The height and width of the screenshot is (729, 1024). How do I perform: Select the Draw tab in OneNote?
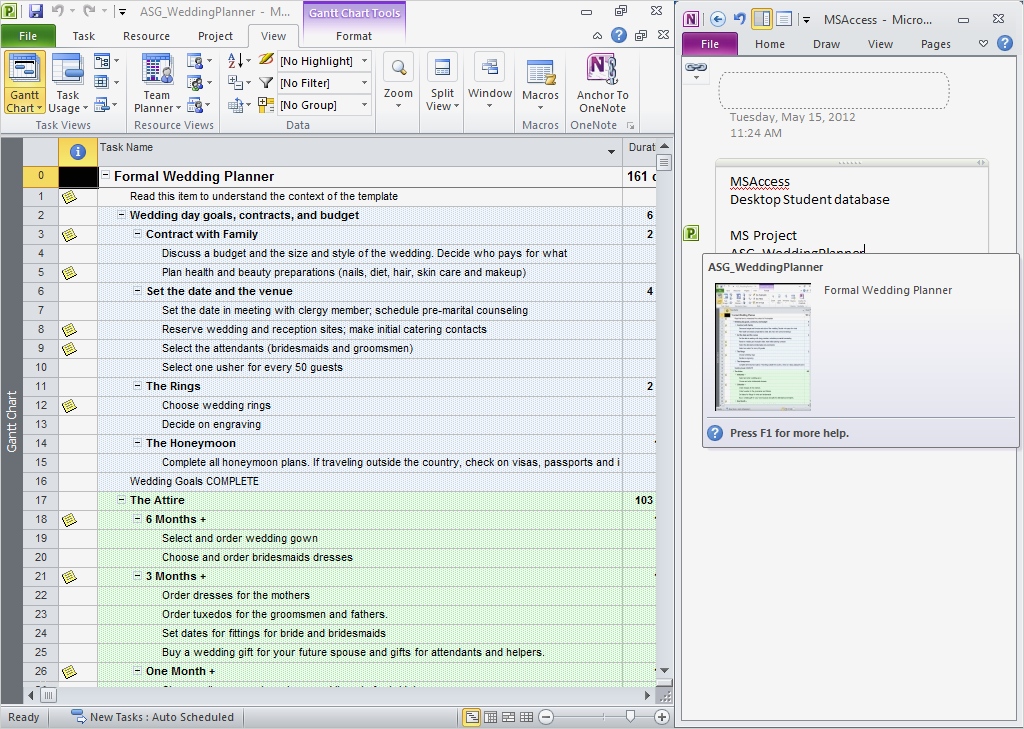(x=827, y=43)
